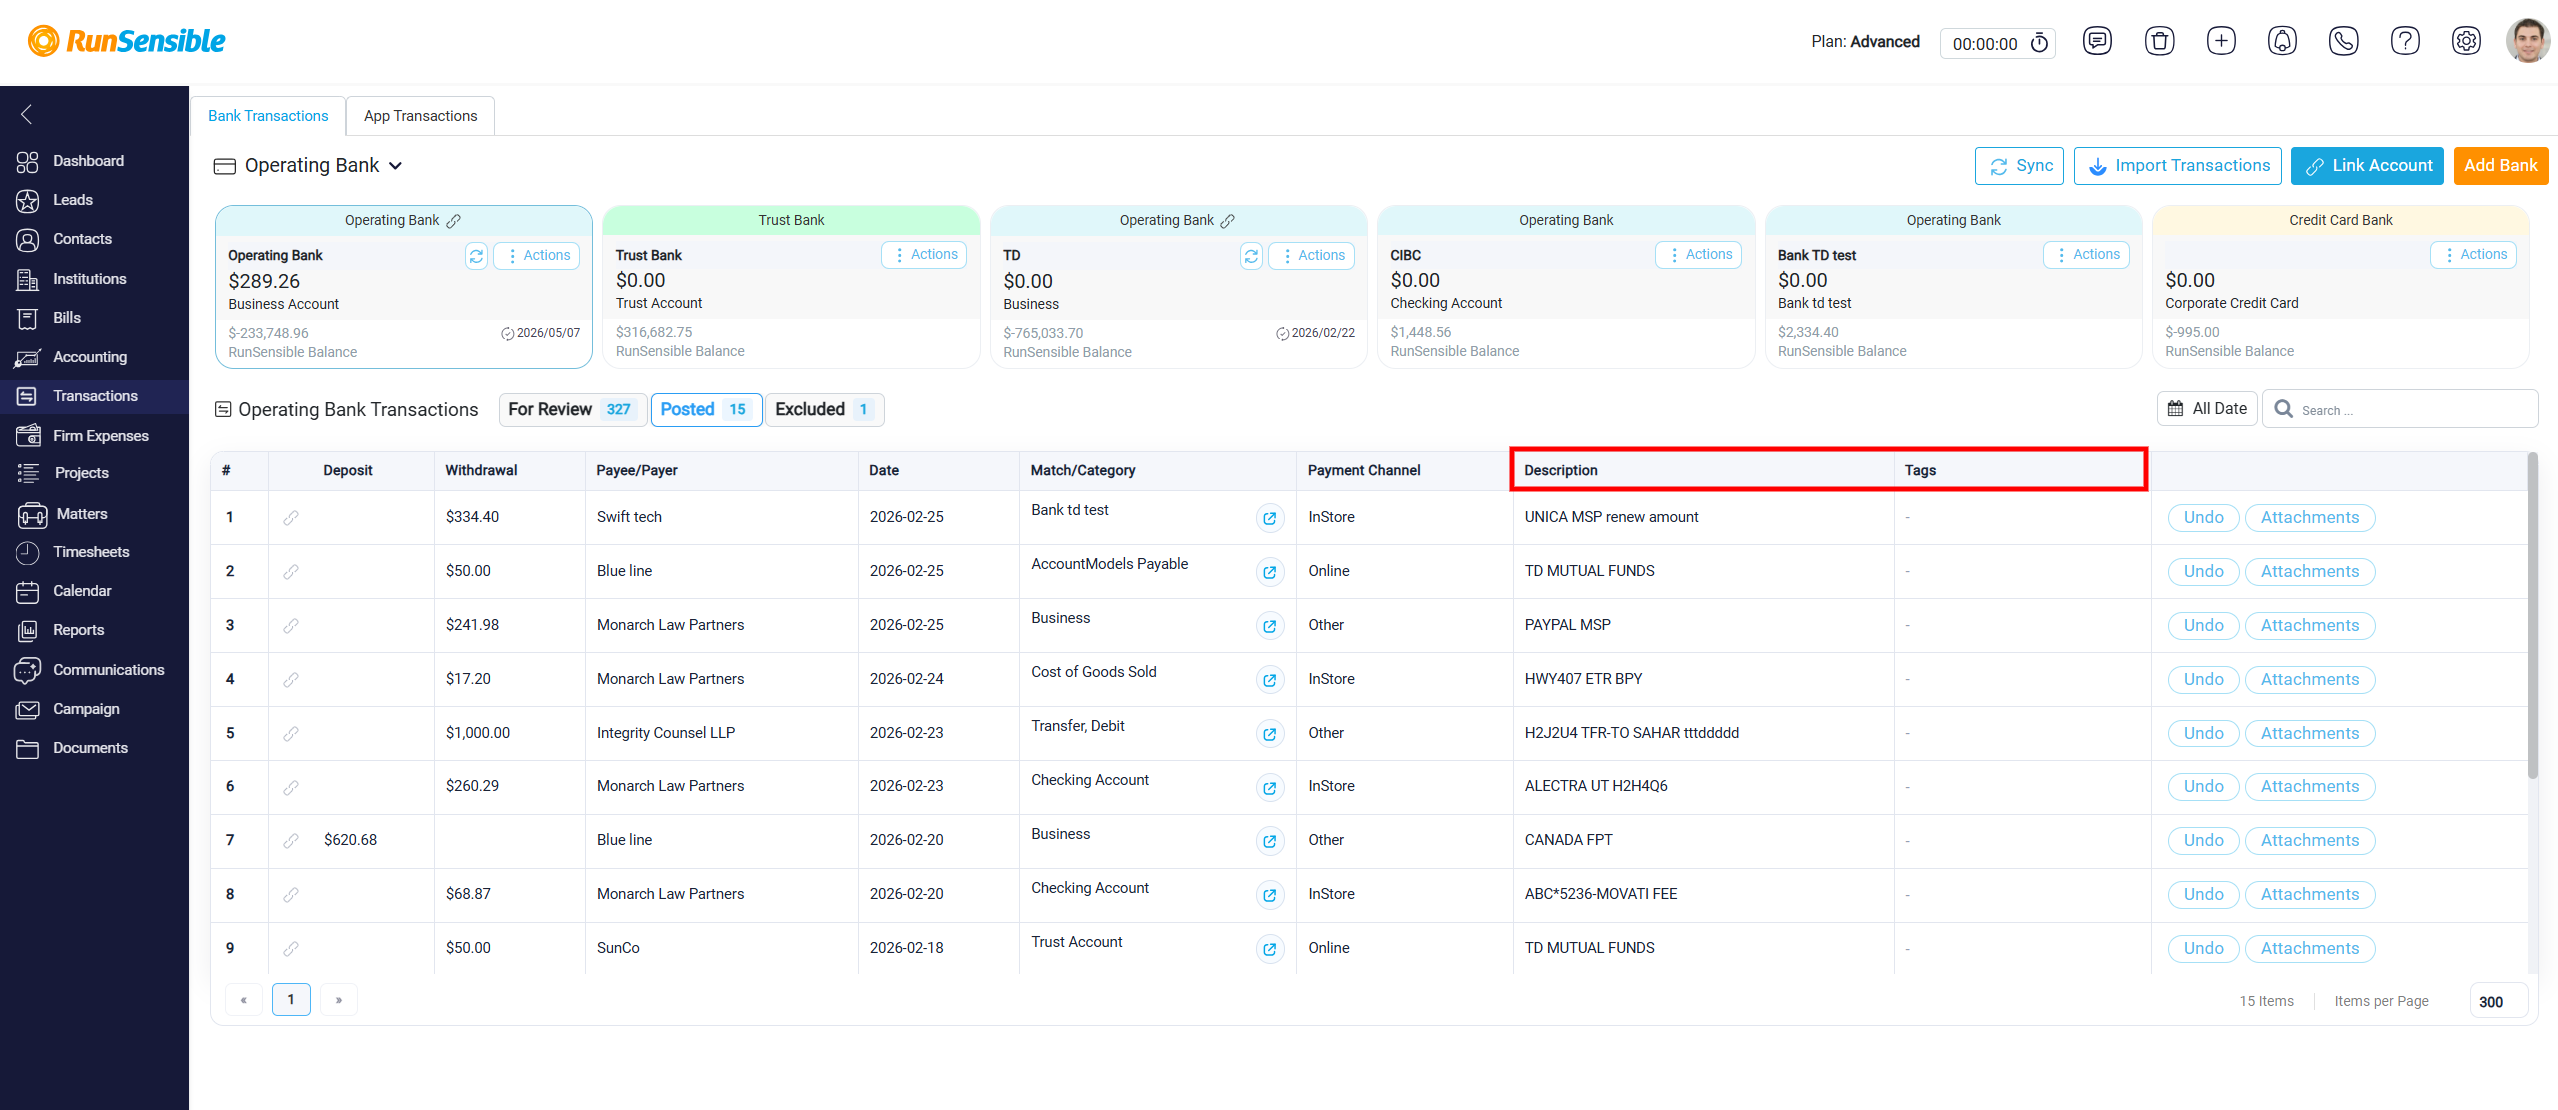Screen dimensions: 2558x1110
Task: Open the chat messages icon
Action: coord(2097,41)
